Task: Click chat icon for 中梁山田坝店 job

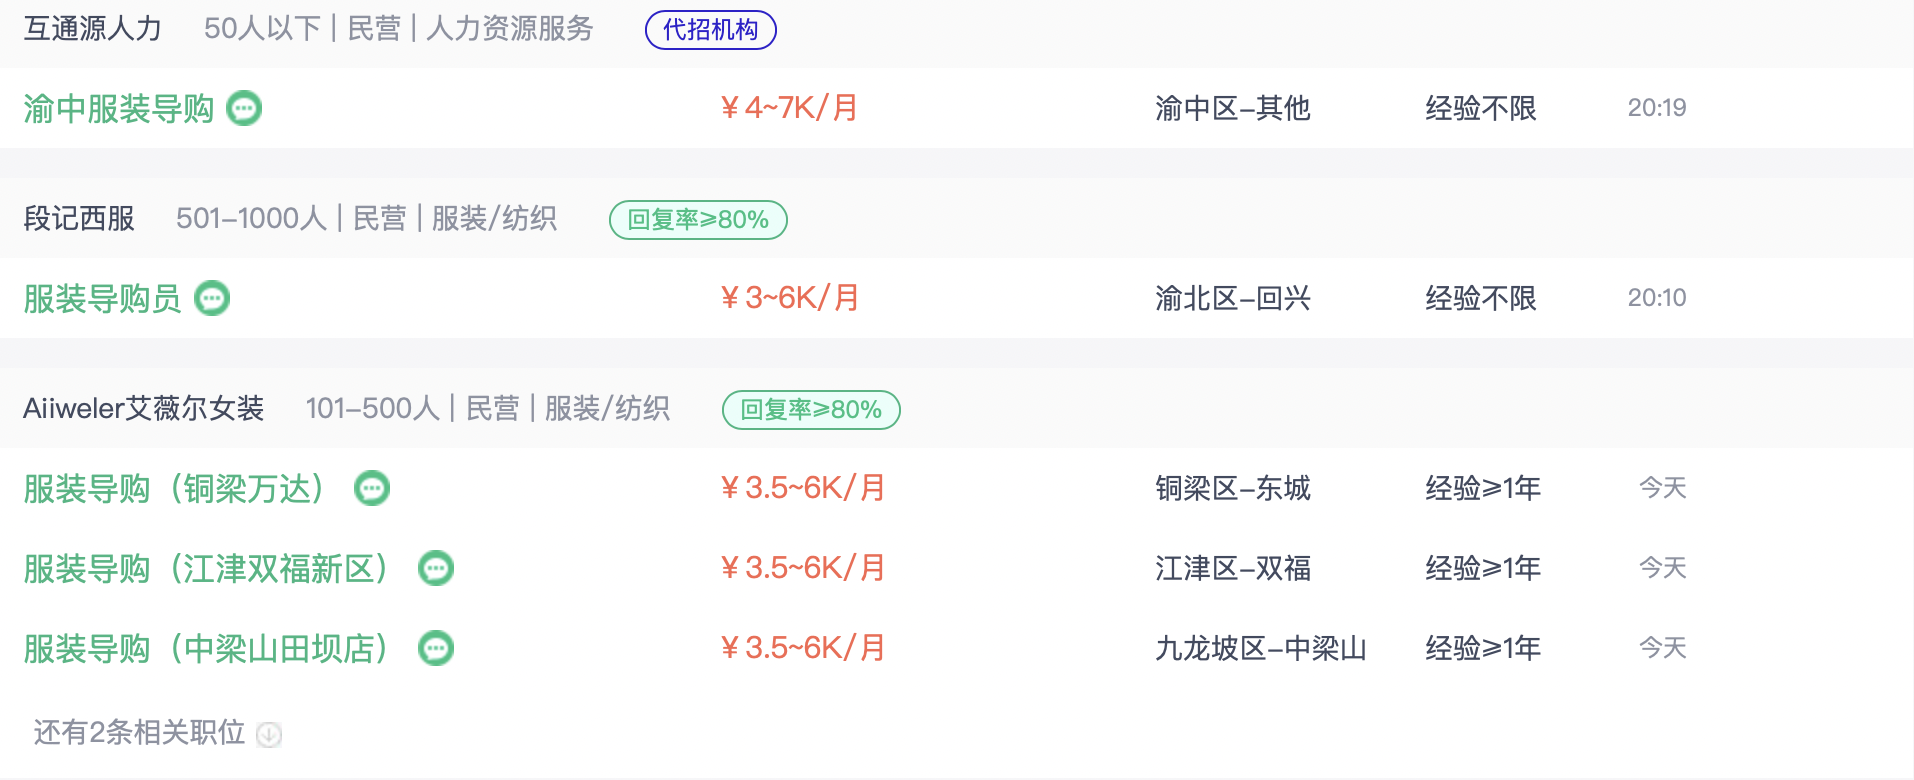Action: point(436,648)
